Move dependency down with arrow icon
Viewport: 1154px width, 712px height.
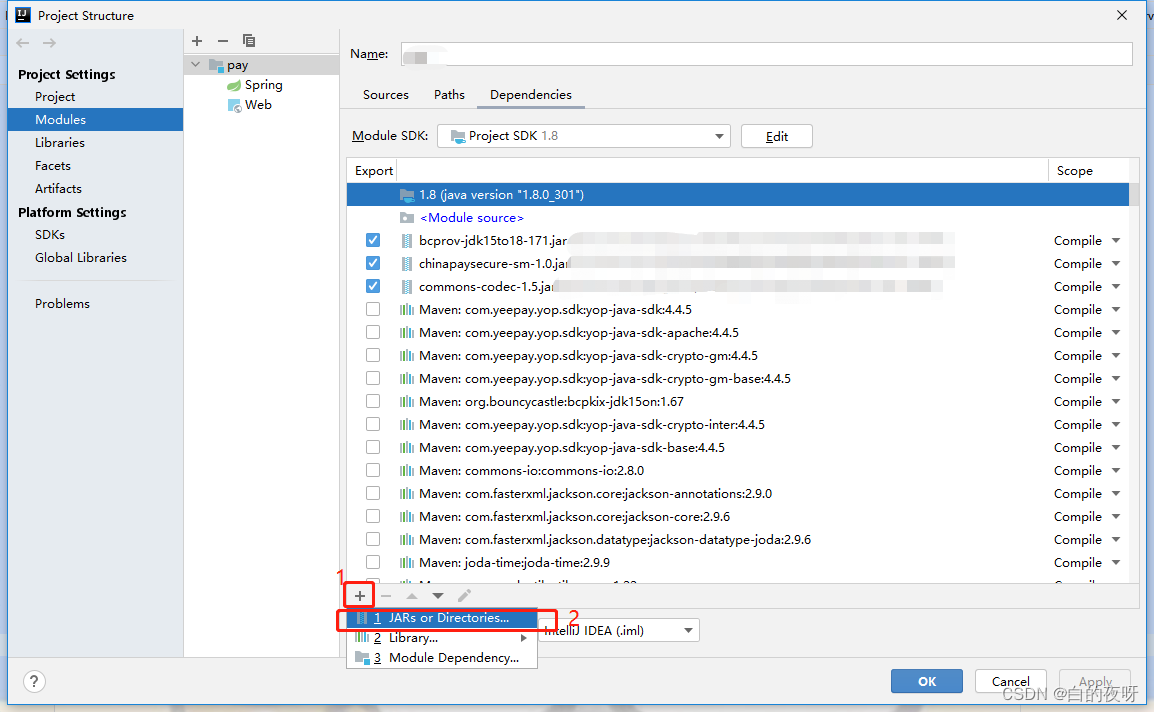(x=438, y=596)
